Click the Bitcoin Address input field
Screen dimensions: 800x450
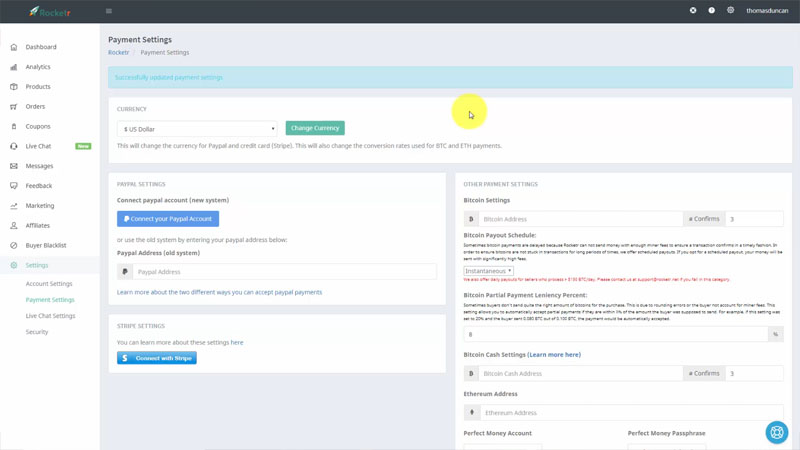click(580, 219)
